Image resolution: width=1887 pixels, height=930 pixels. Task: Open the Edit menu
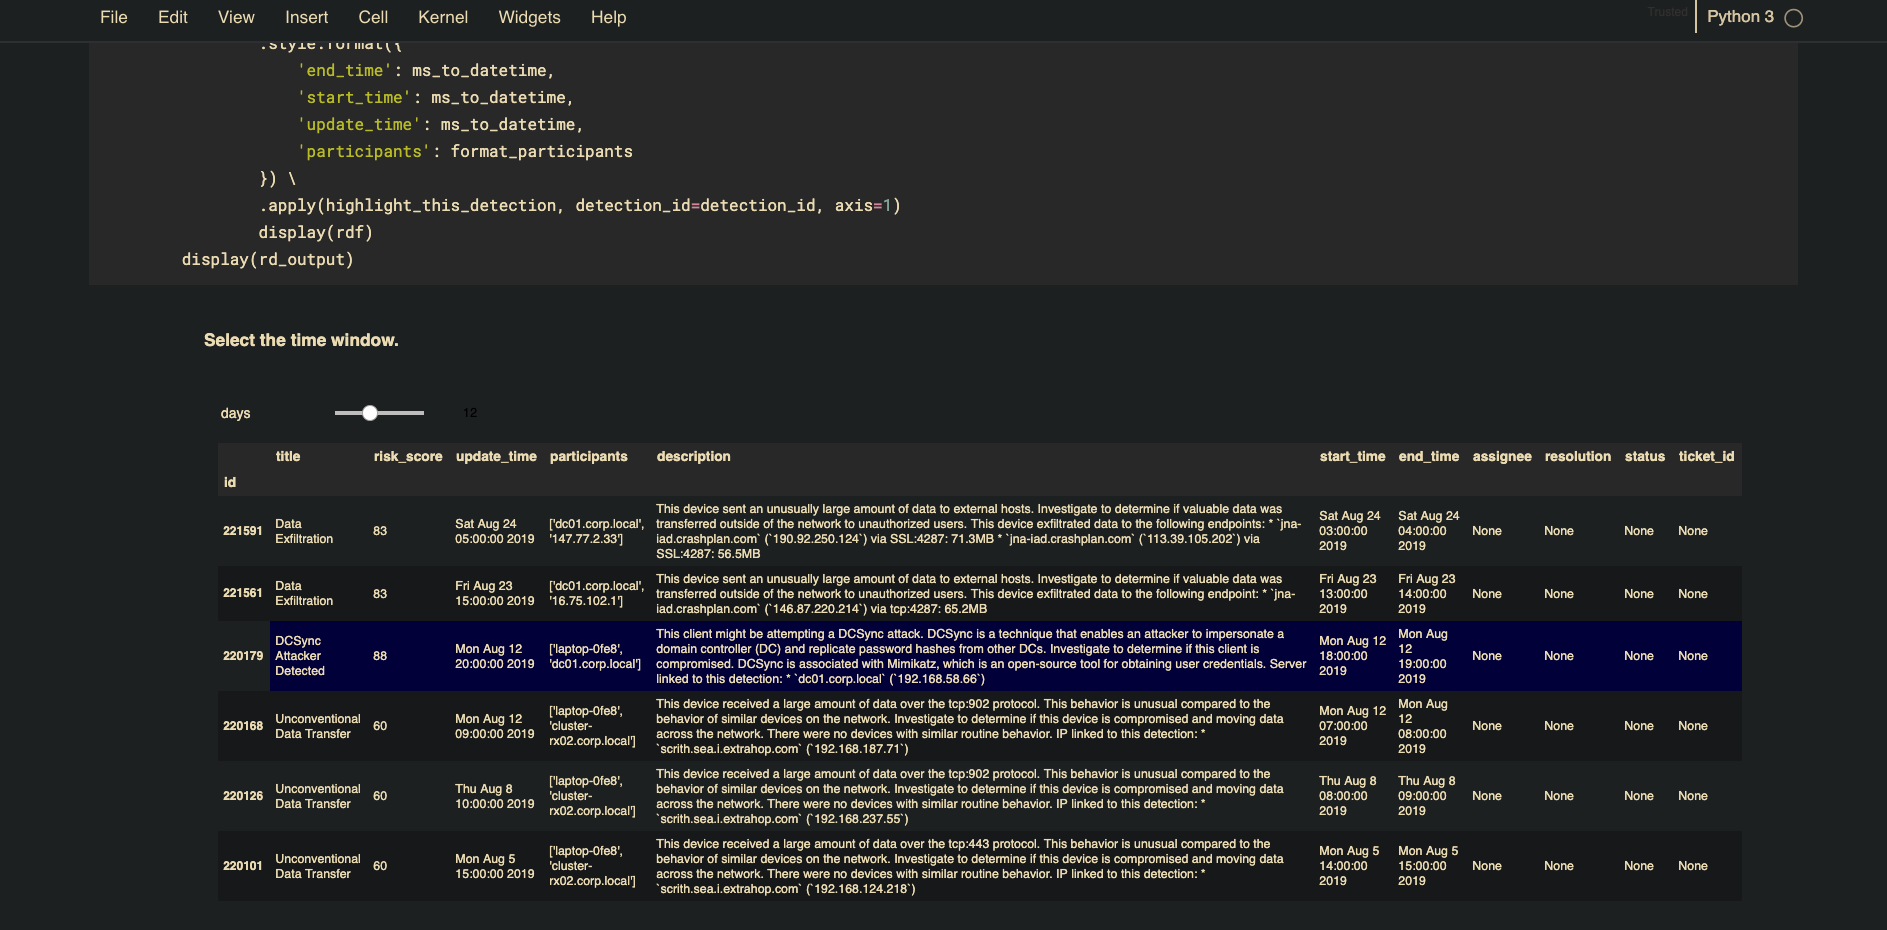click(173, 17)
